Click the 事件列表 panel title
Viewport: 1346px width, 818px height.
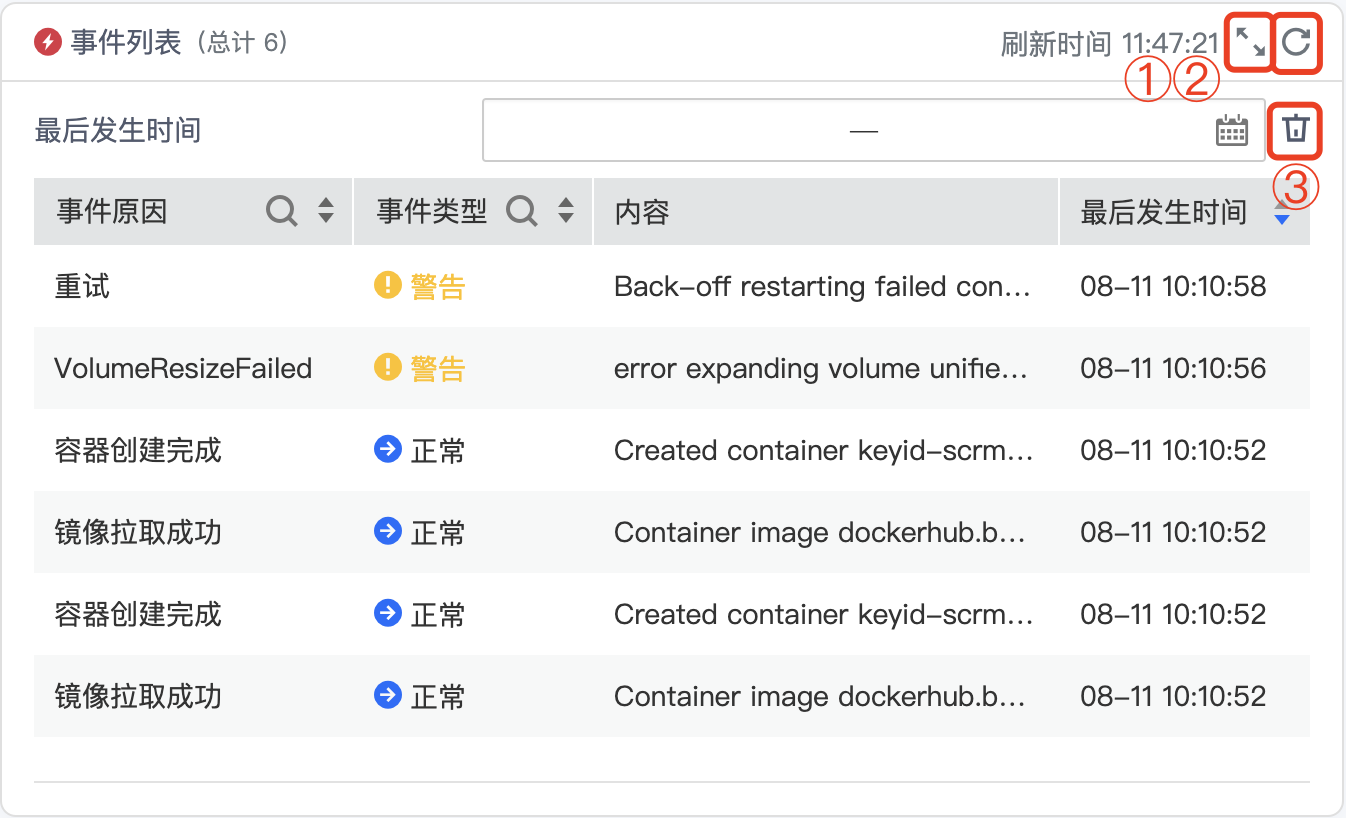pos(126,42)
